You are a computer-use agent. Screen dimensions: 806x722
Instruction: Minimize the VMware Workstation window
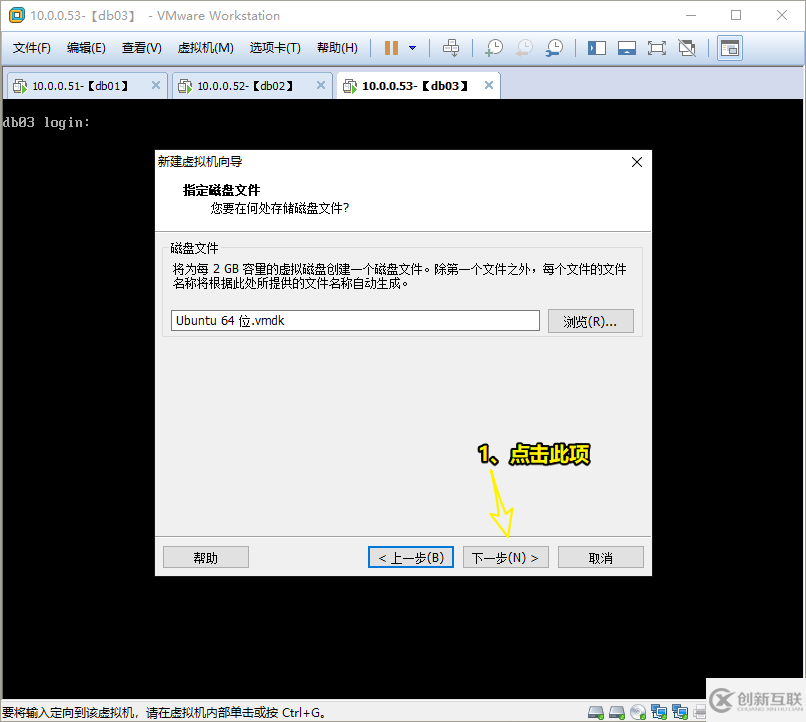(691, 15)
